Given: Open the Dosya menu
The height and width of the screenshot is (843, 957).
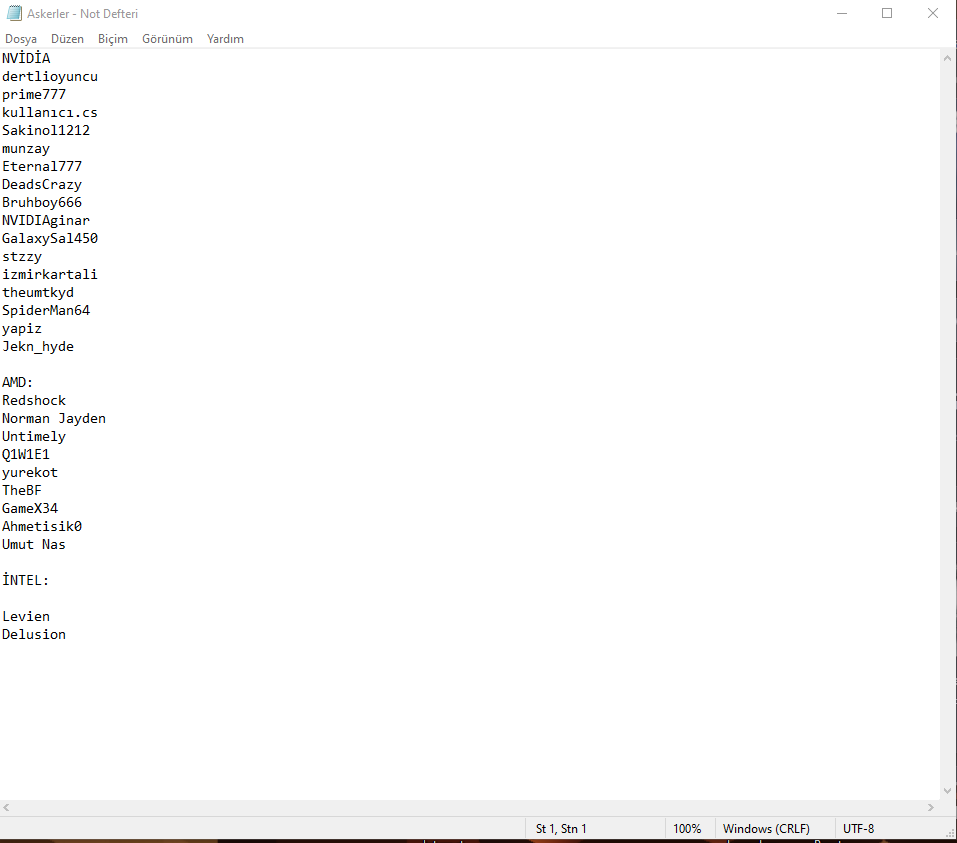Looking at the screenshot, I should pos(21,39).
